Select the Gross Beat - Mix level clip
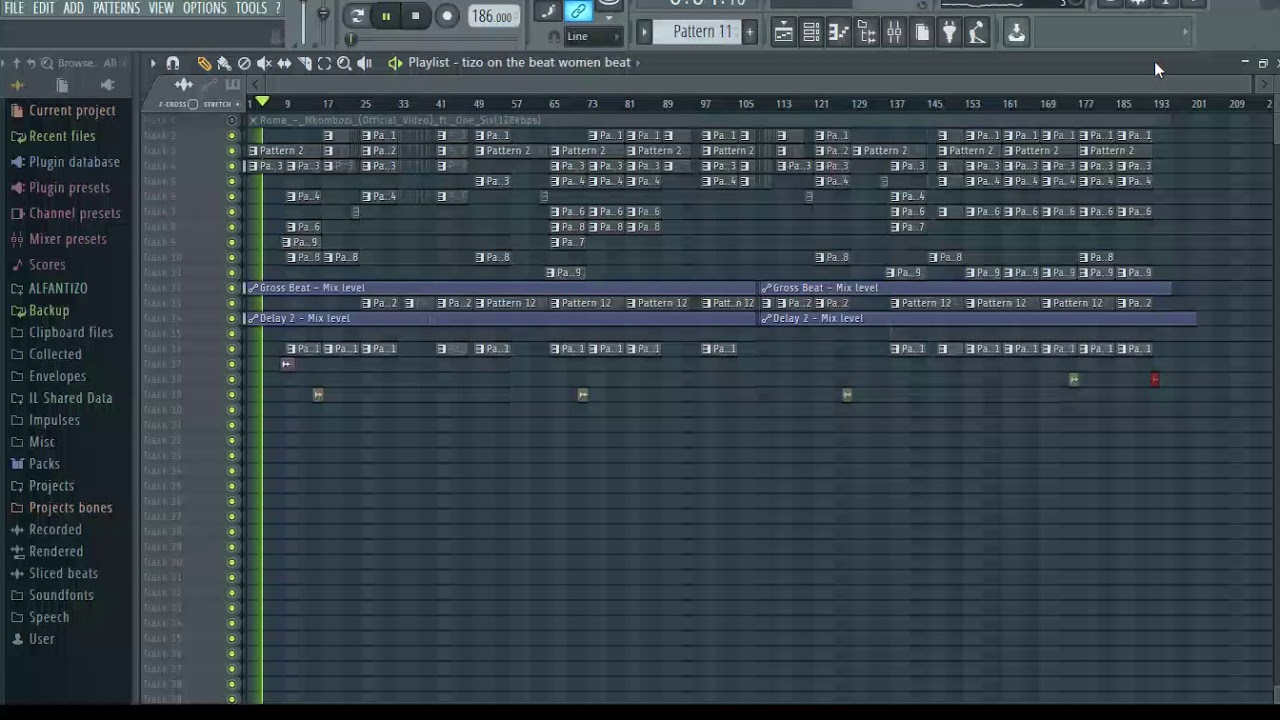Viewport: 1280px width, 720px height. (500, 288)
